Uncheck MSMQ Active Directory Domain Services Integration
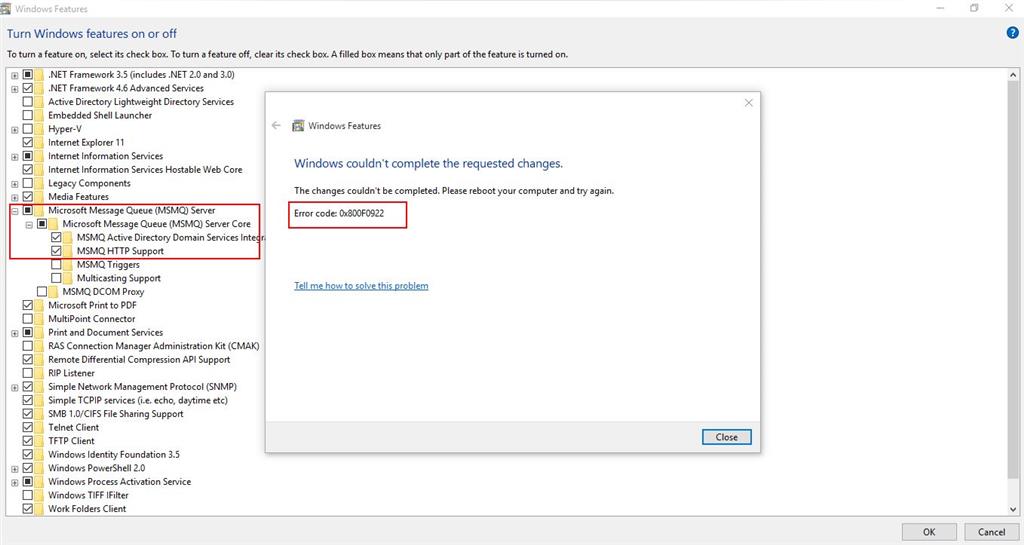Viewport: 1024px width, 545px height. (x=56, y=237)
